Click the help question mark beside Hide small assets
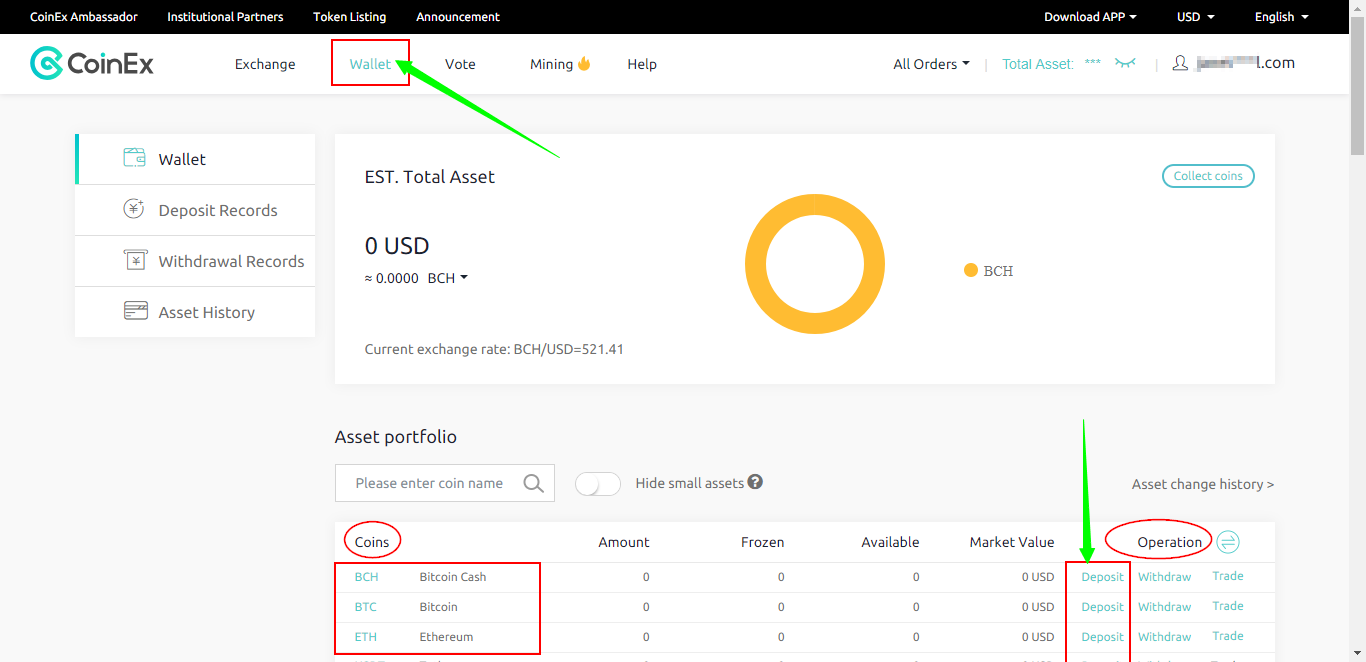Viewport: 1366px width, 662px height. click(755, 482)
